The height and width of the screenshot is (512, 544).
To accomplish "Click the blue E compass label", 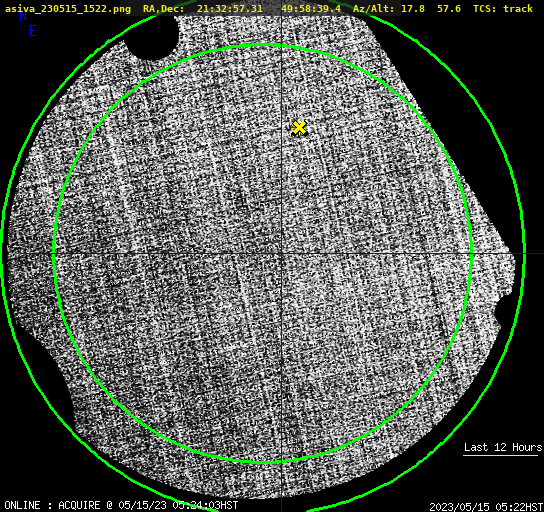I will point(33,31).
